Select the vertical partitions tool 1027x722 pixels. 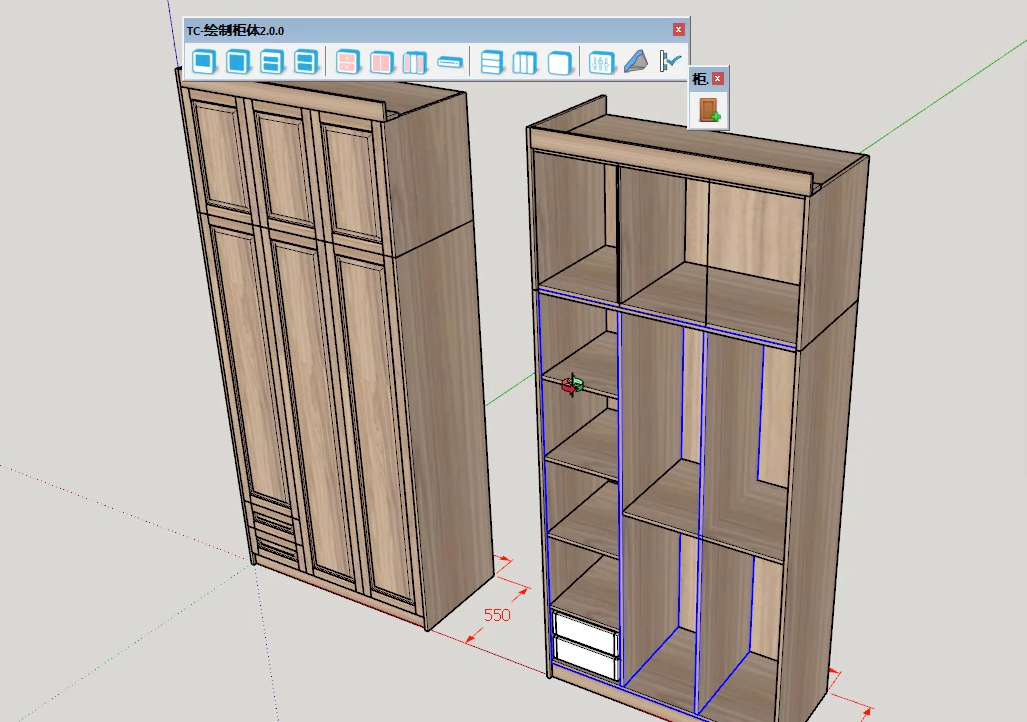524,61
